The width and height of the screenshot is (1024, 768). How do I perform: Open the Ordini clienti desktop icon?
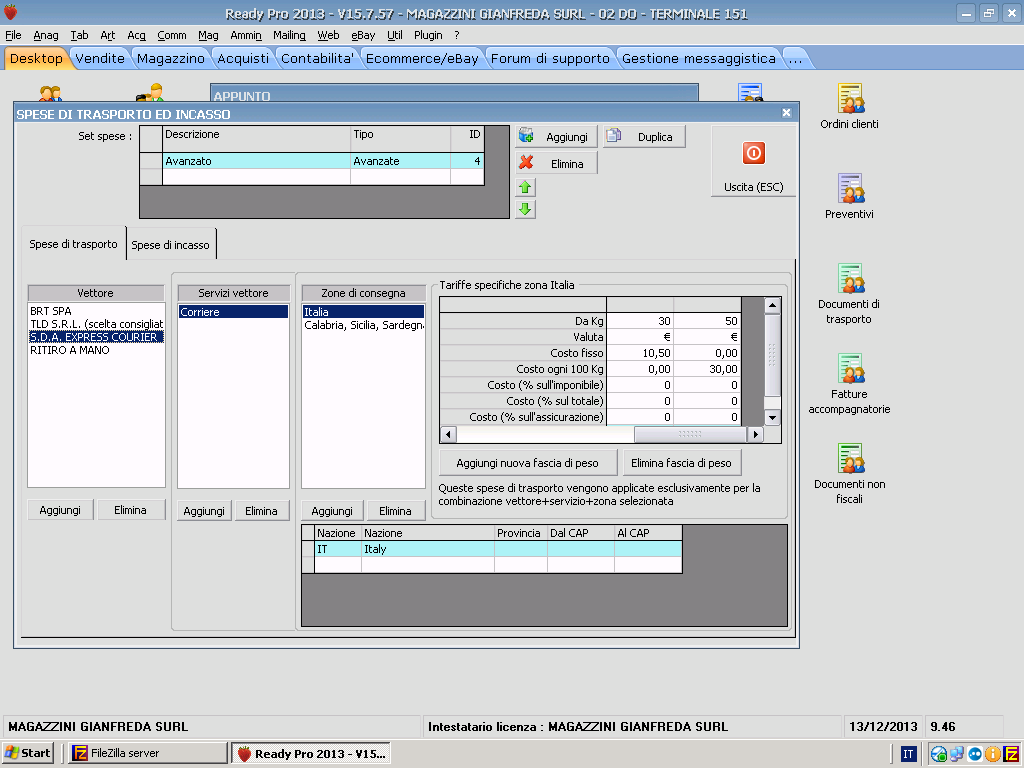pyautogui.click(x=850, y=106)
